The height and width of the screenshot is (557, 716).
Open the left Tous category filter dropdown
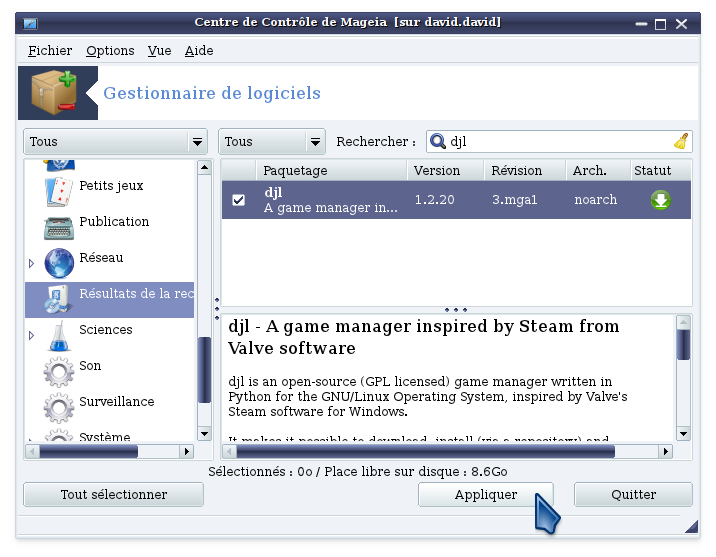(x=115, y=142)
